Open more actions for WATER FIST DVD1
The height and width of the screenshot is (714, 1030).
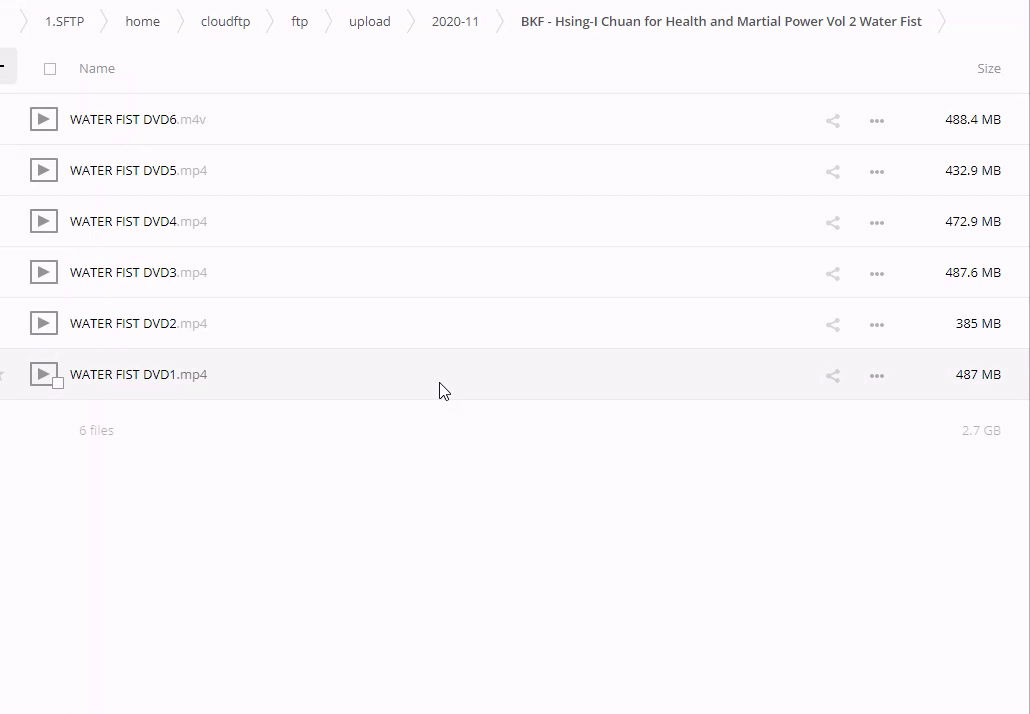point(876,376)
